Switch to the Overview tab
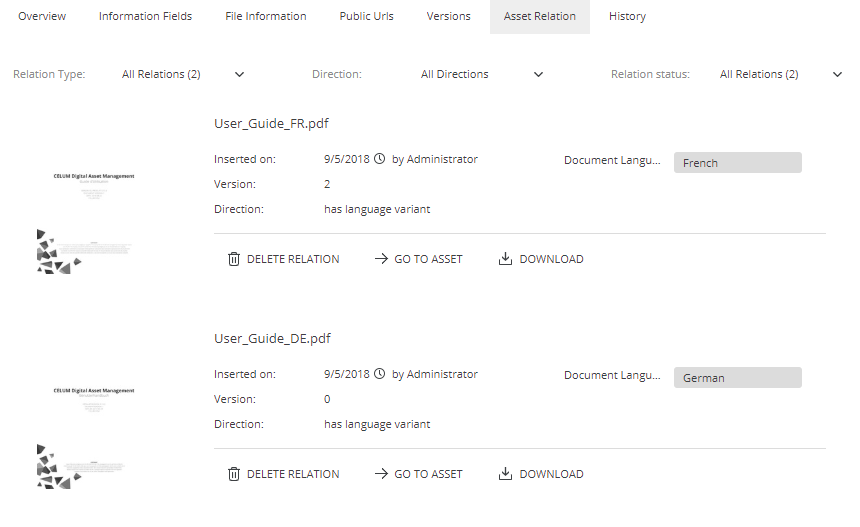860x527 pixels. (42, 16)
